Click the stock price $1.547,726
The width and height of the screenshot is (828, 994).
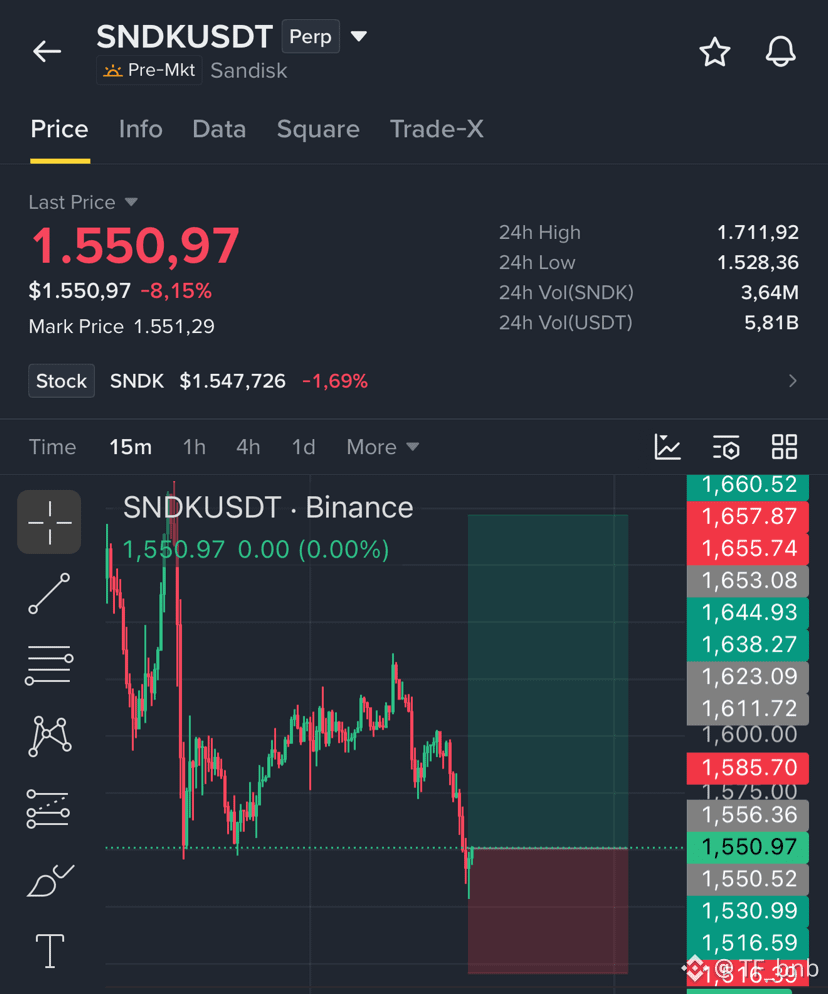[x=233, y=381]
